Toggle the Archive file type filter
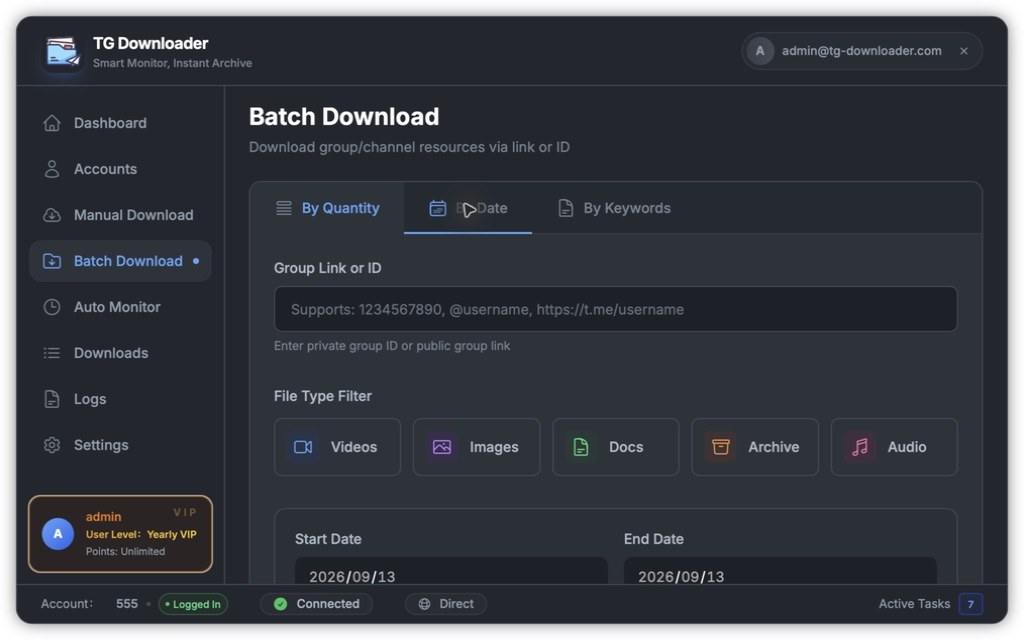 coord(755,447)
